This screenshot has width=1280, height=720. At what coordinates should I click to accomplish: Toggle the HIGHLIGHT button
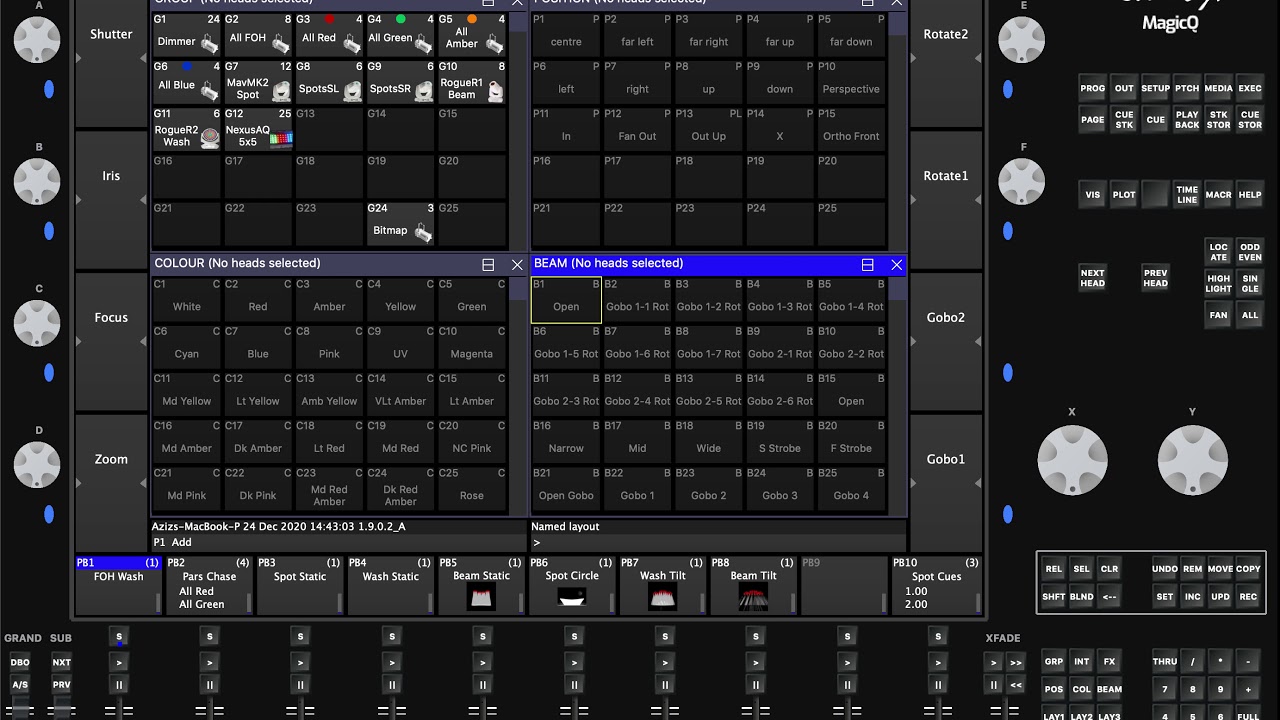(1218, 284)
